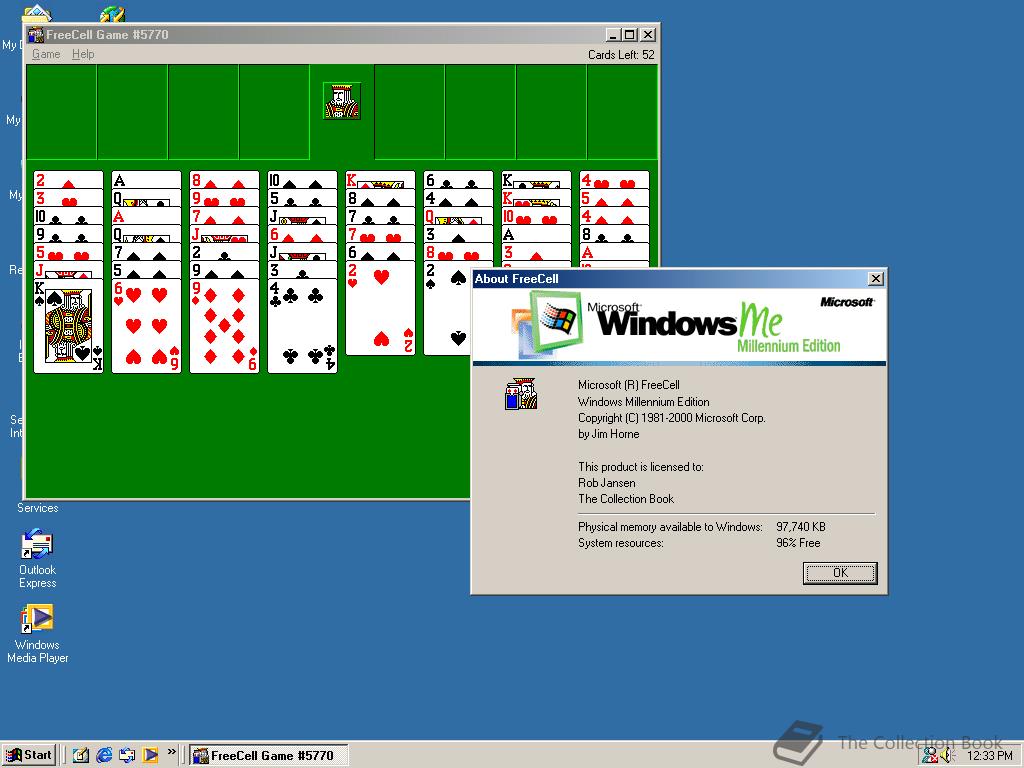Viewport: 1024px width, 768px height.
Task: Click the 12:33 PM taskbar clock
Action: [989, 756]
